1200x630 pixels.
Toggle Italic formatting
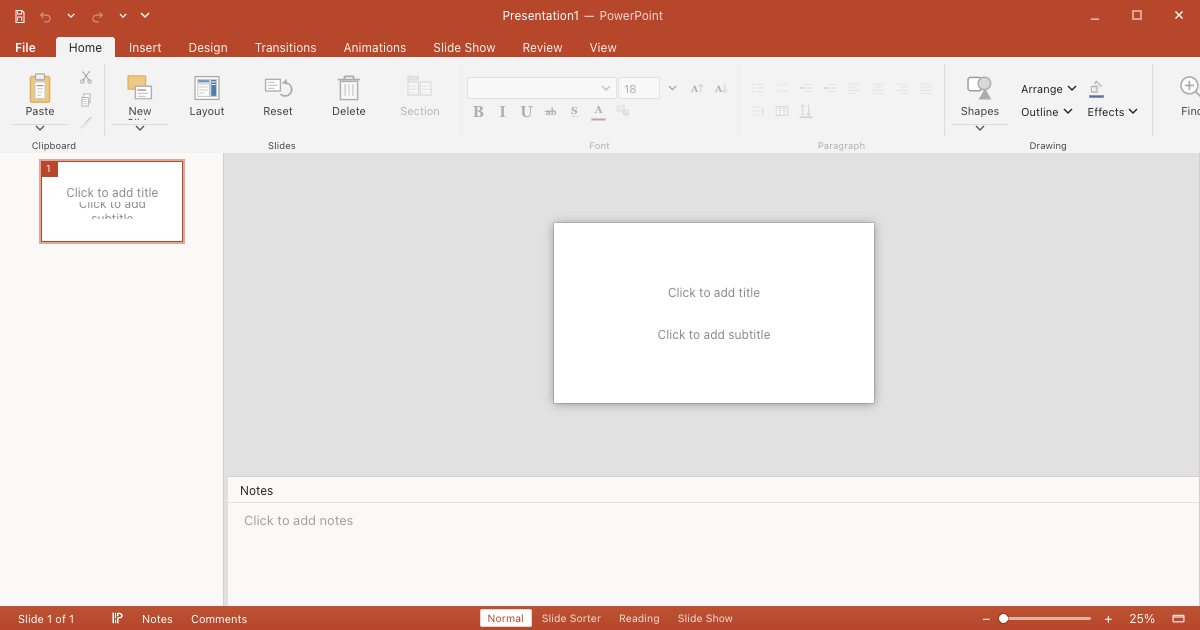[502, 111]
